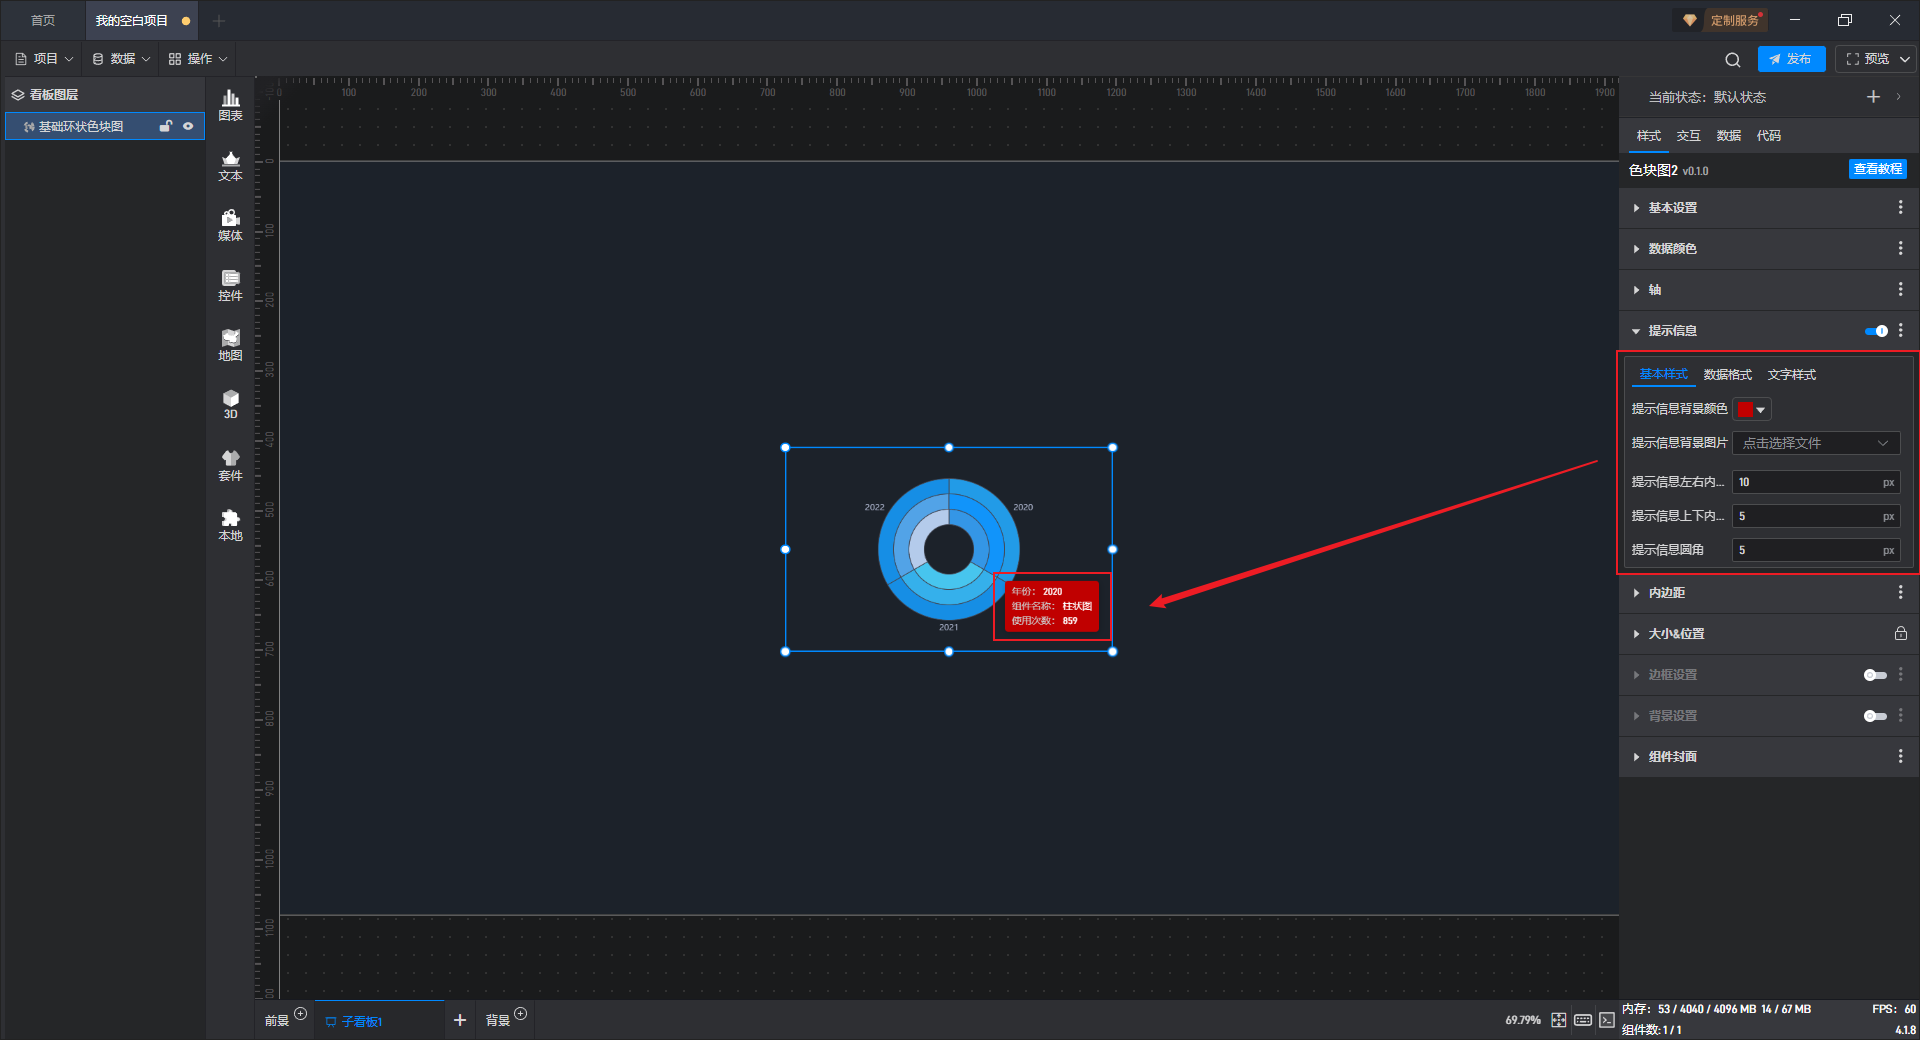Open 提示信息背景图片 file dropdown
The width and height of the screenshot is (1920, 1040).
(1816, 443)
